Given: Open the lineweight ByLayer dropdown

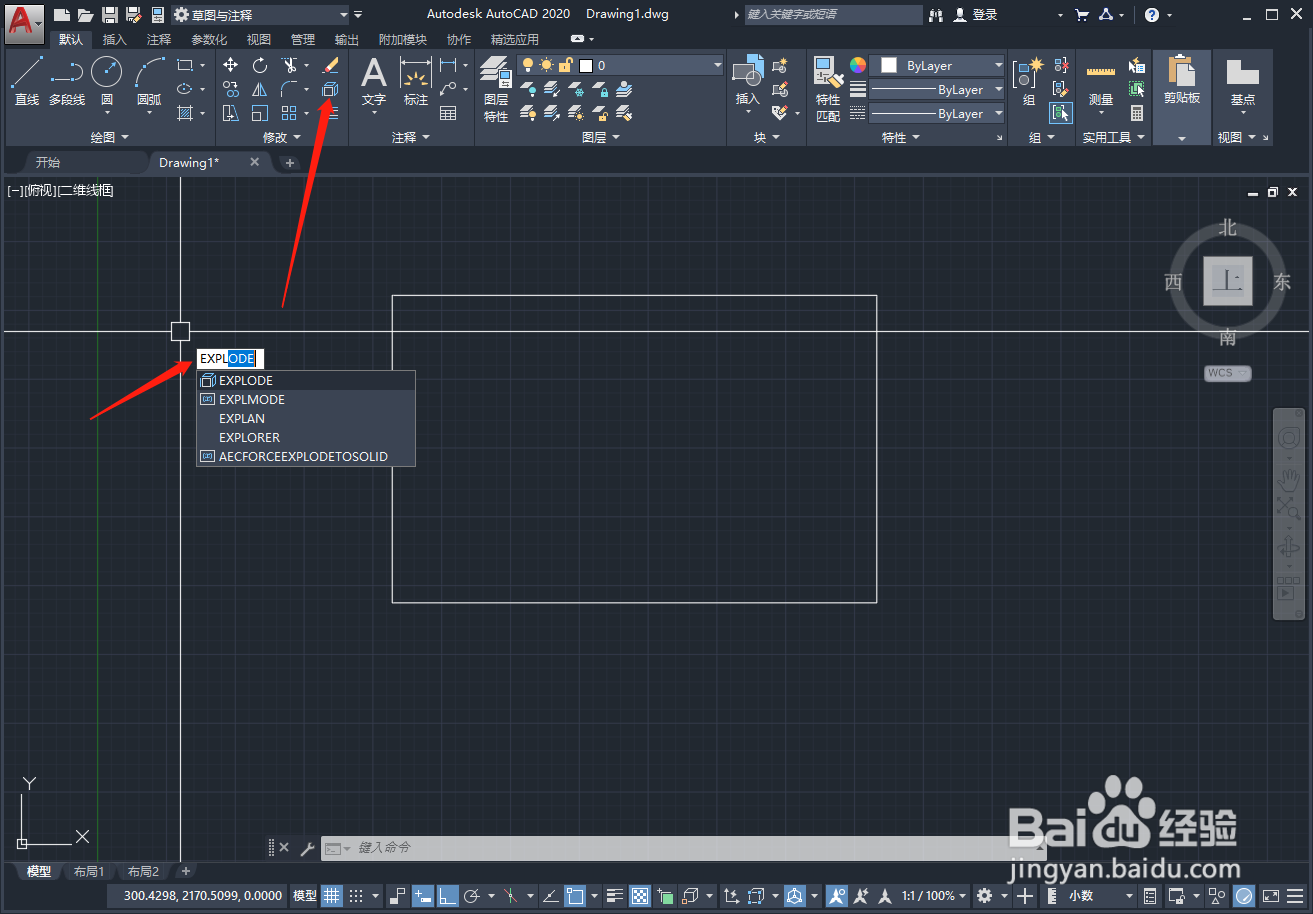Looking at the screenshot, I should [937, 90].
